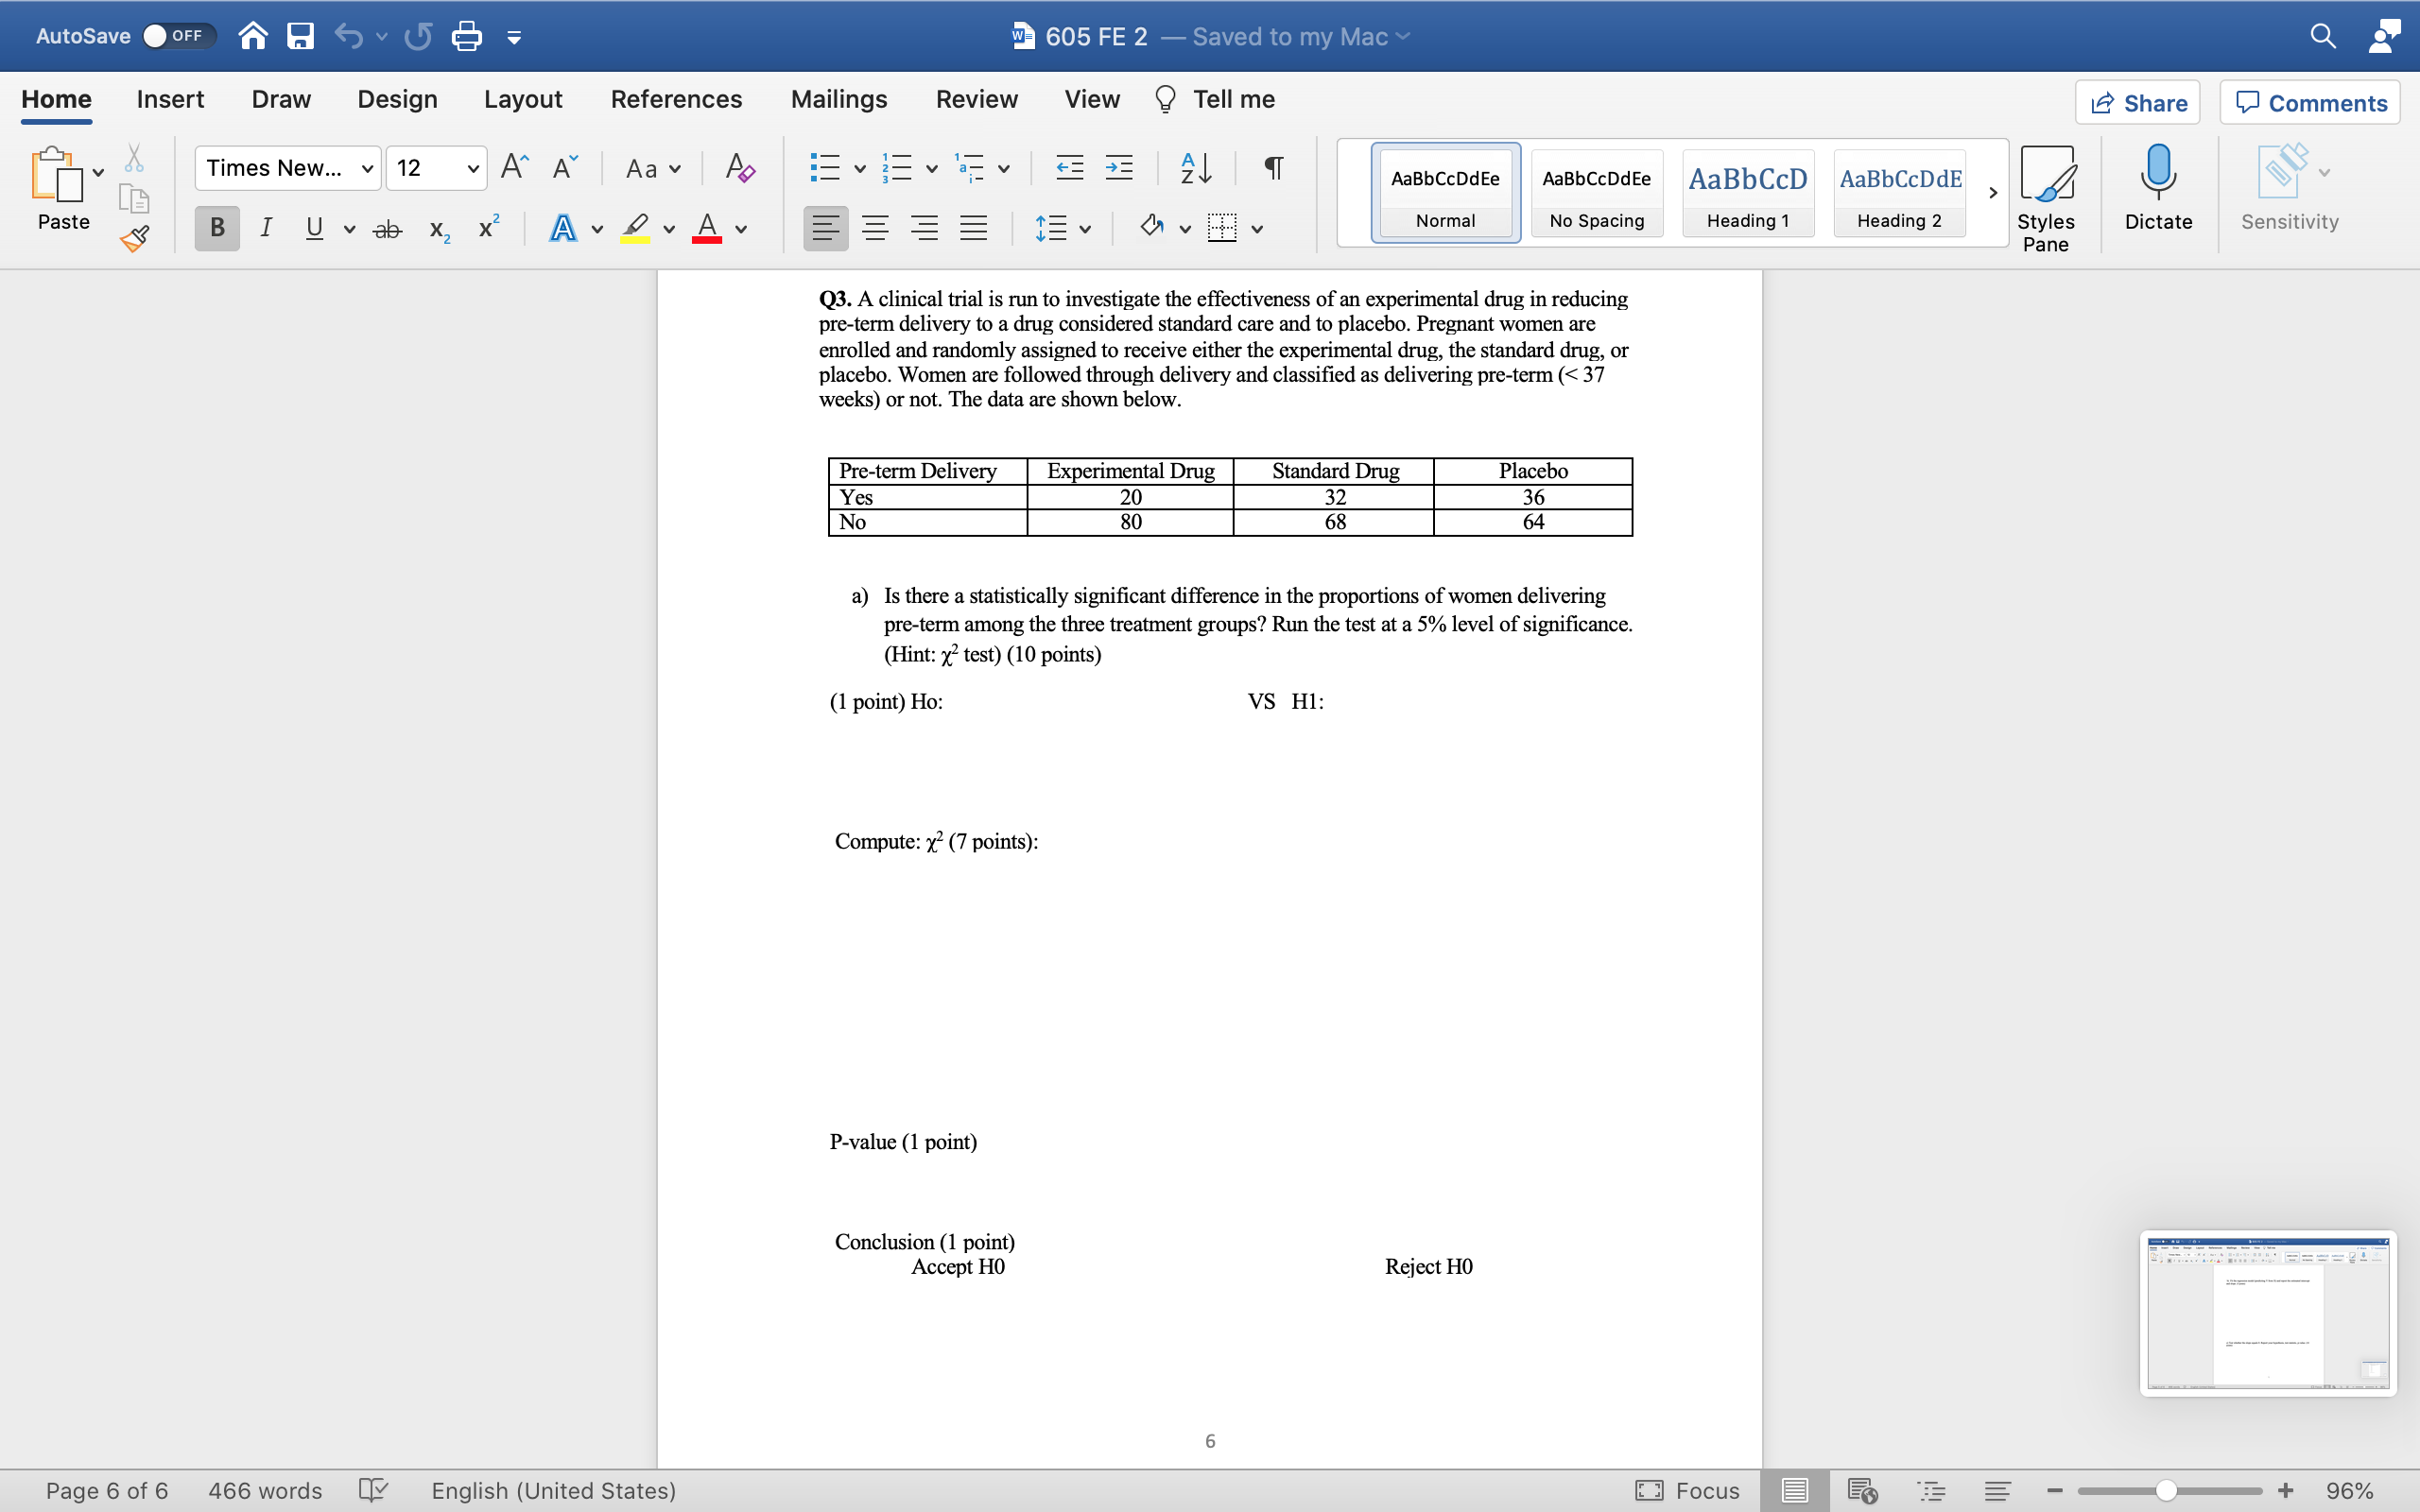2420x1512 pixels.
Task: Expand the font color dropdown arrow
Action: [x=741, y=230]
